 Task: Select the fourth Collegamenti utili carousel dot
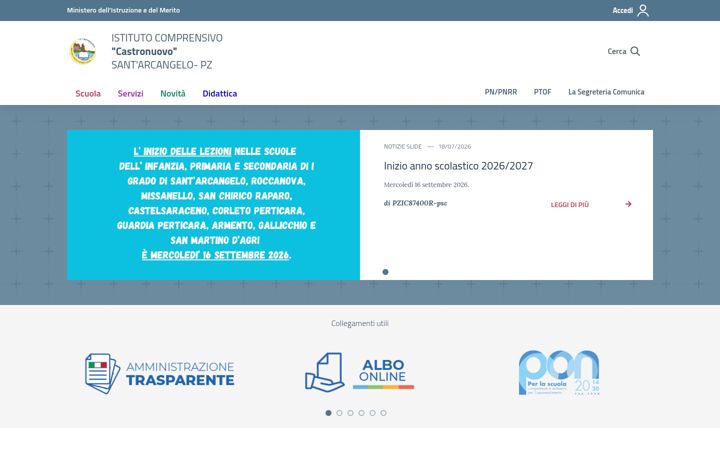tap(361, 413)
